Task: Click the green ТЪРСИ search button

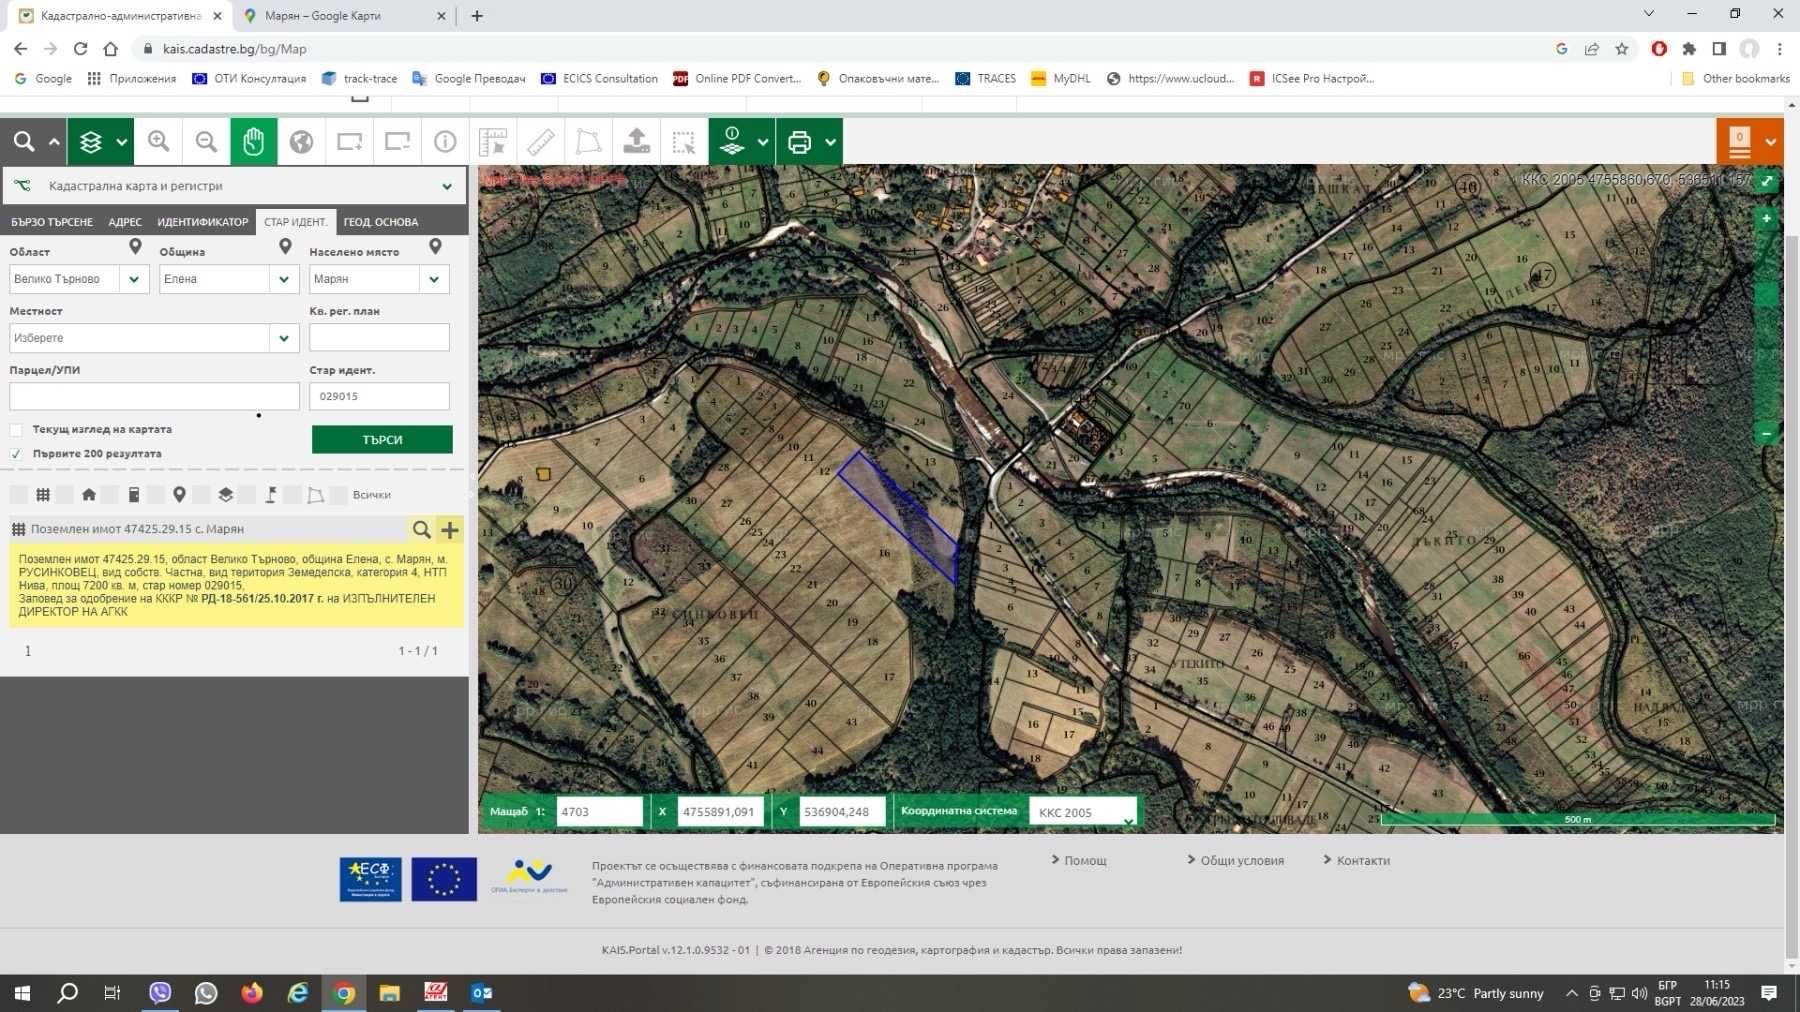Action: pos(382,439)
